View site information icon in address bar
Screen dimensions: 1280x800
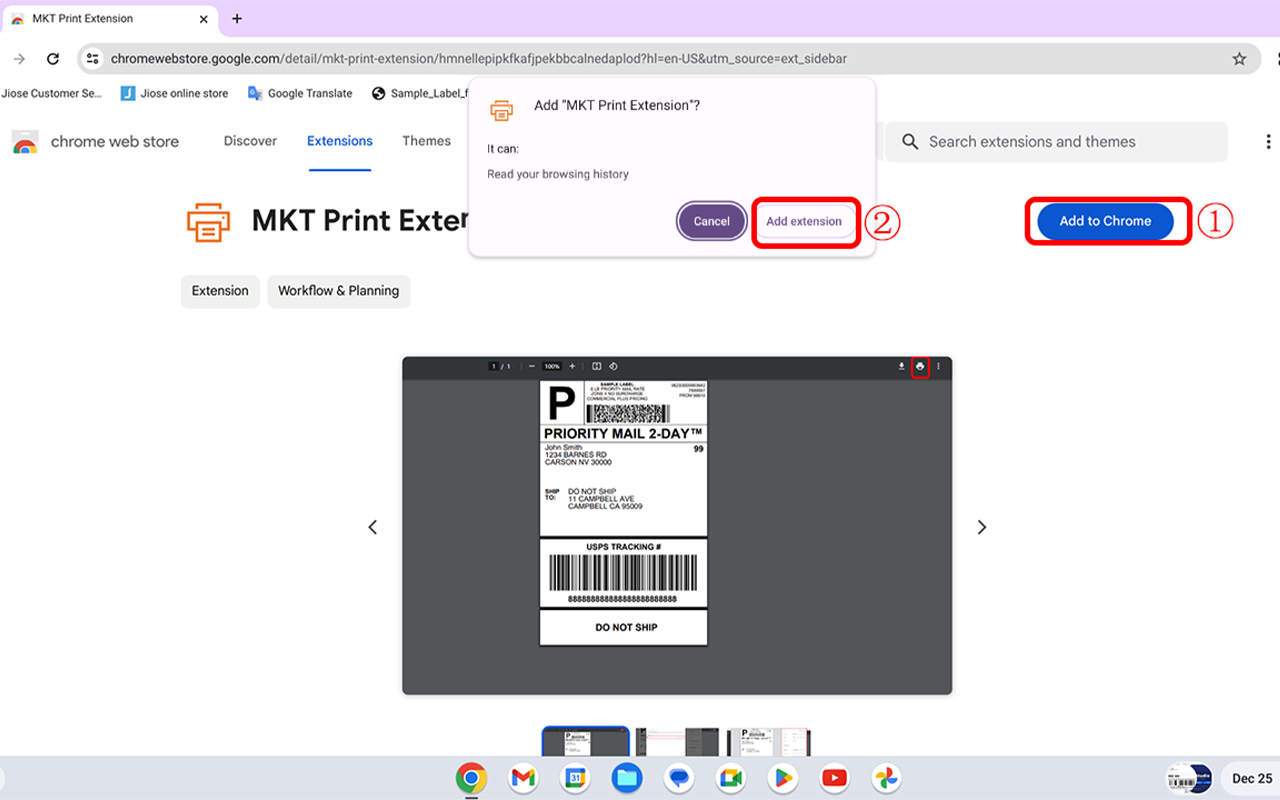93,59
